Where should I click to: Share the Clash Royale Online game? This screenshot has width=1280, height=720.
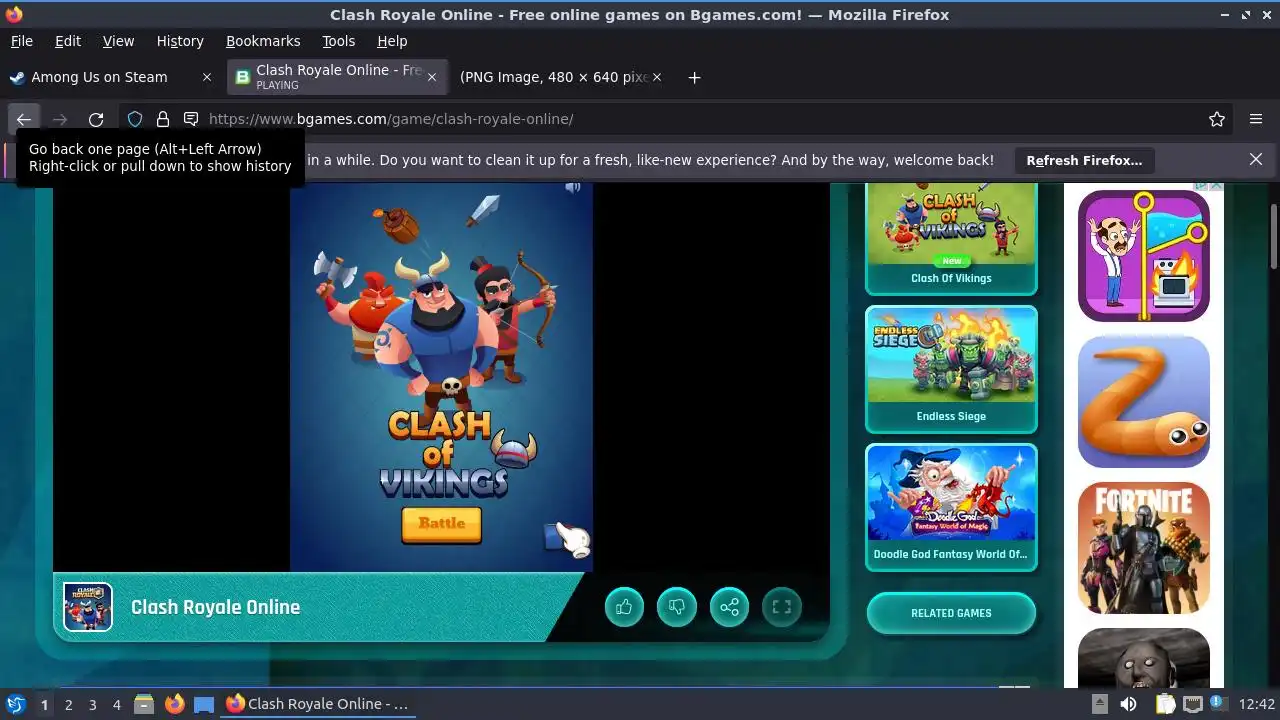point(729,607)
